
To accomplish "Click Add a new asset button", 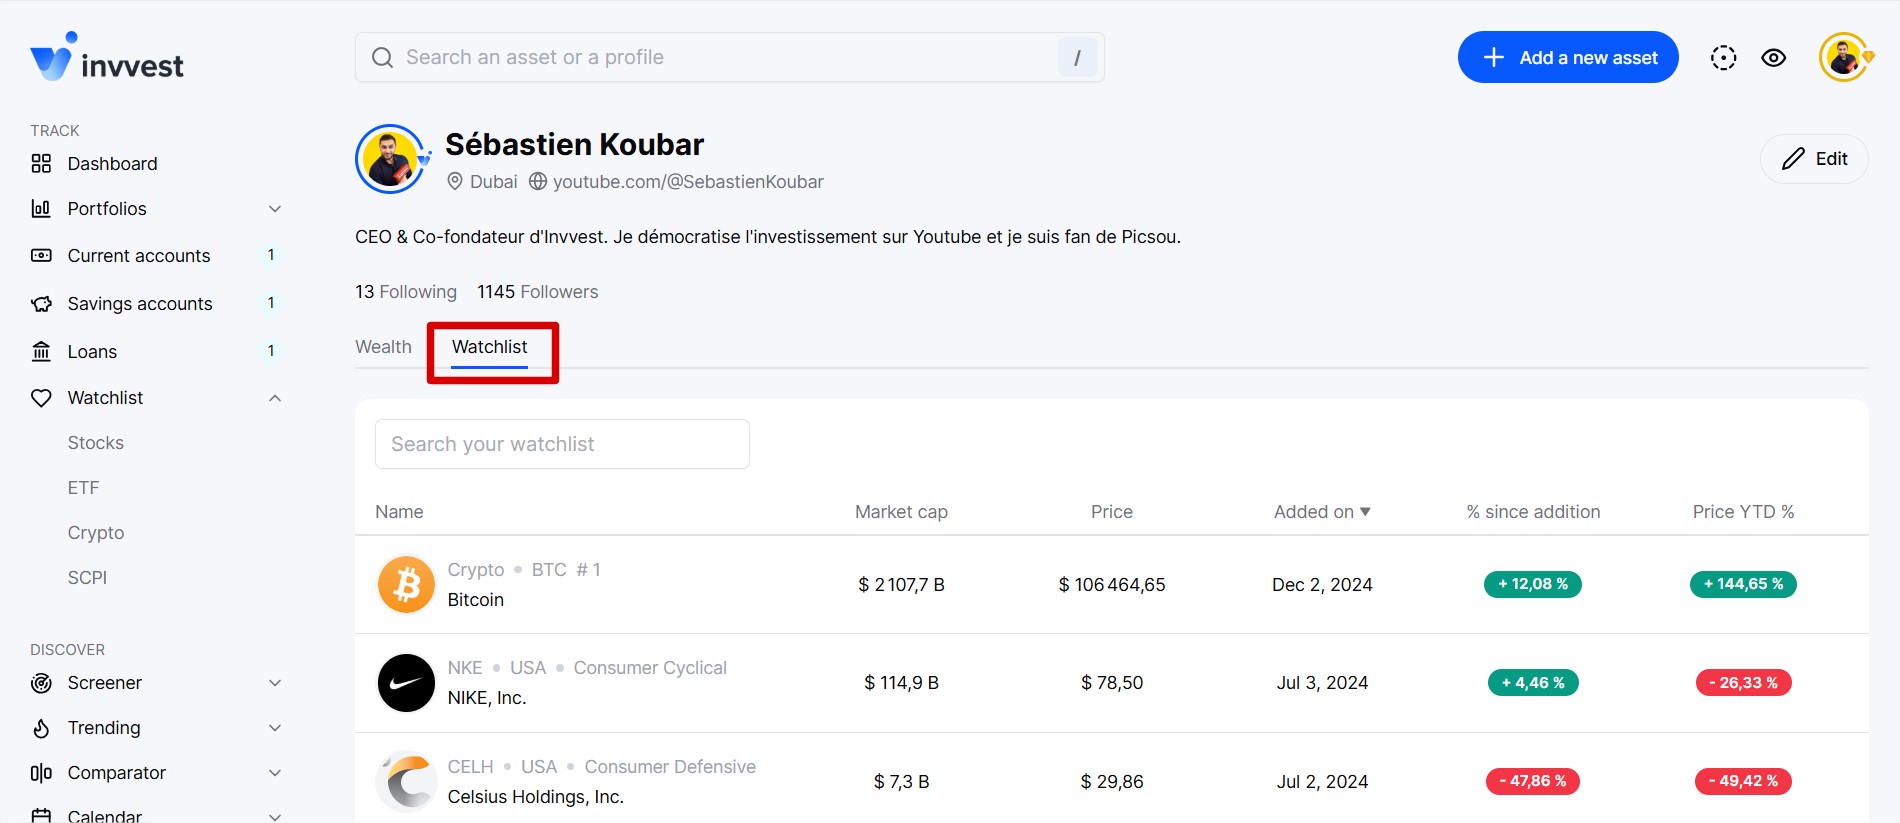I will point(1568,57).
